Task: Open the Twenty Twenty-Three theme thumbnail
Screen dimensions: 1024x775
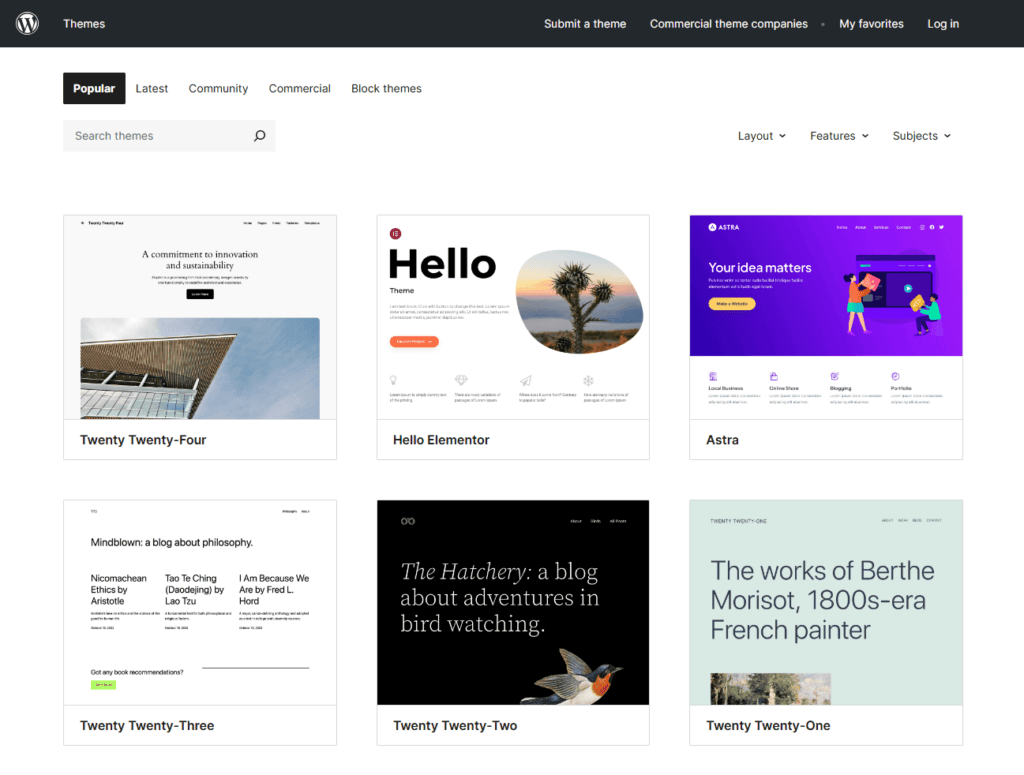Action: click(200, 603)
